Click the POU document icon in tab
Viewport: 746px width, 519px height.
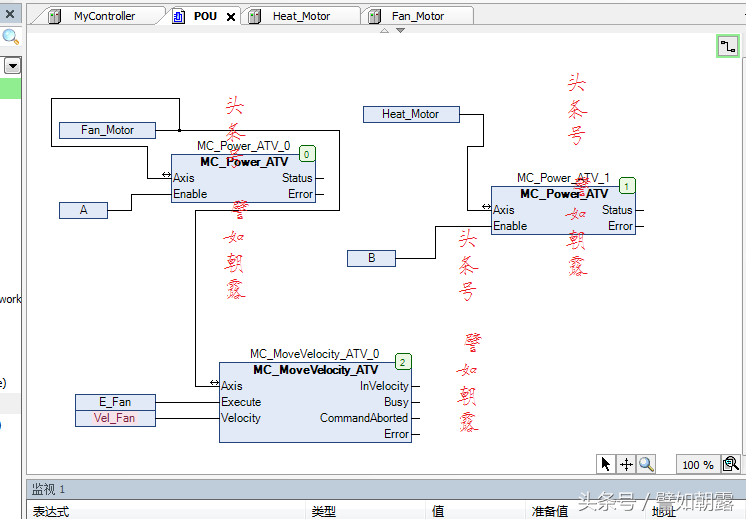[x=178, y=17]
